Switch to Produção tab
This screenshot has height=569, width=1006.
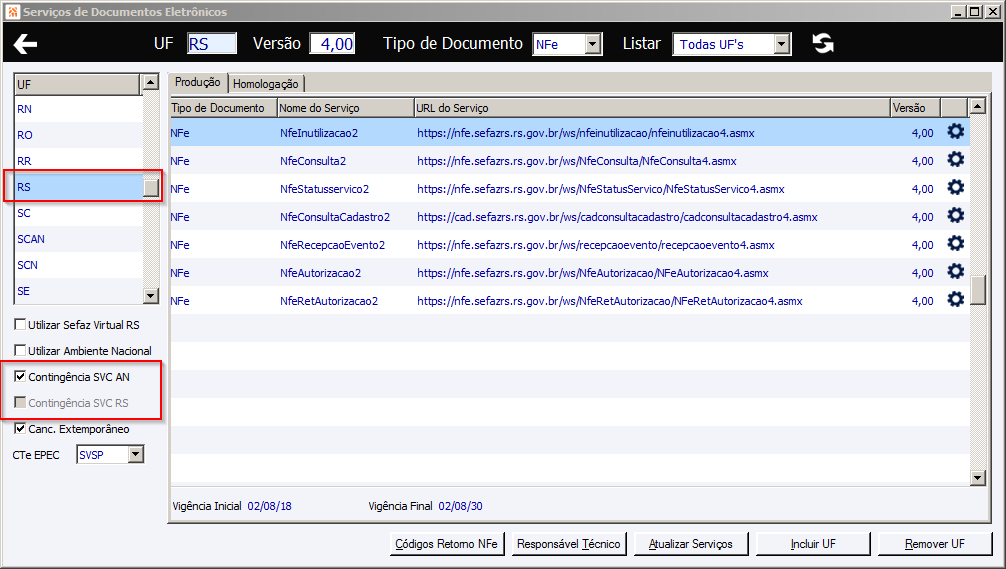(x=198, y=82)
